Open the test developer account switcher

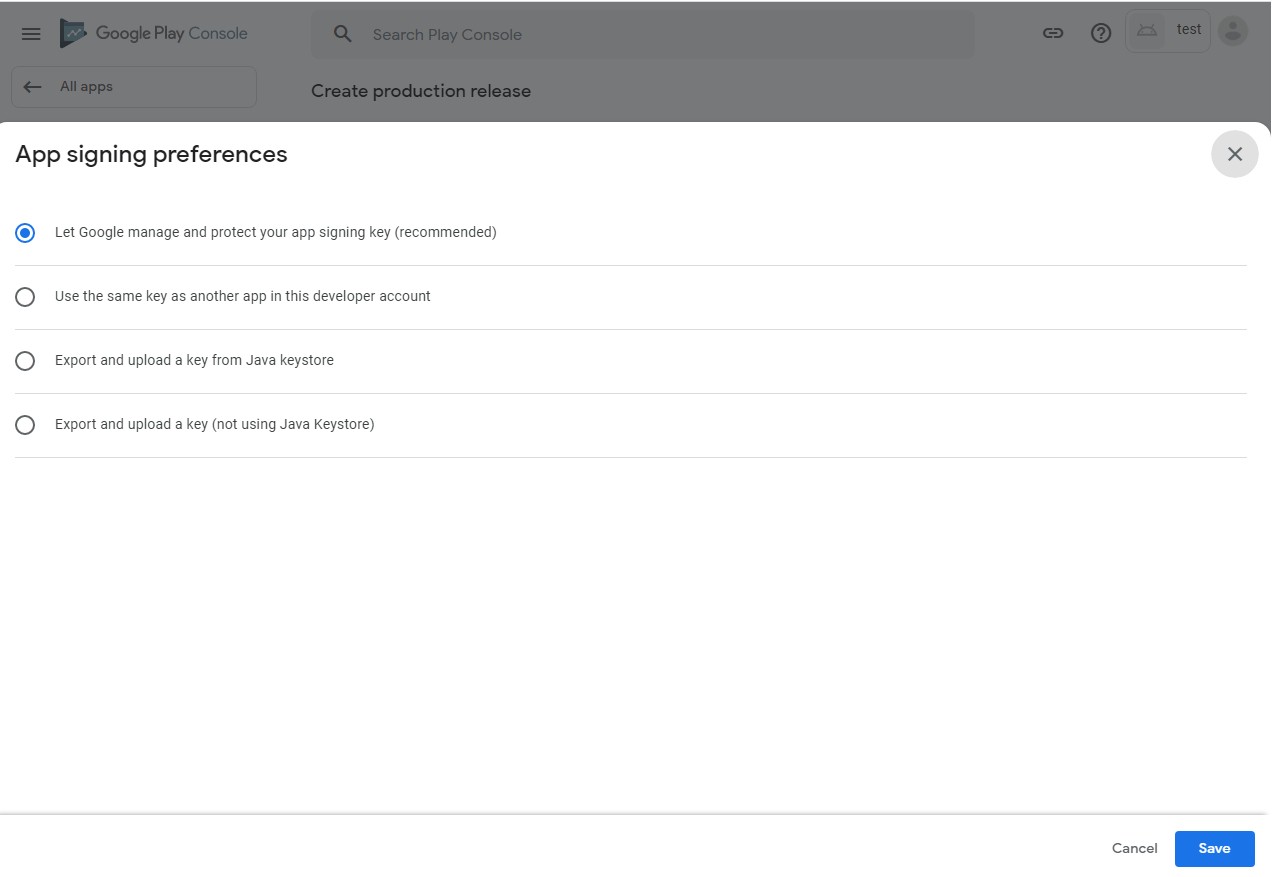click(1168, 31)
